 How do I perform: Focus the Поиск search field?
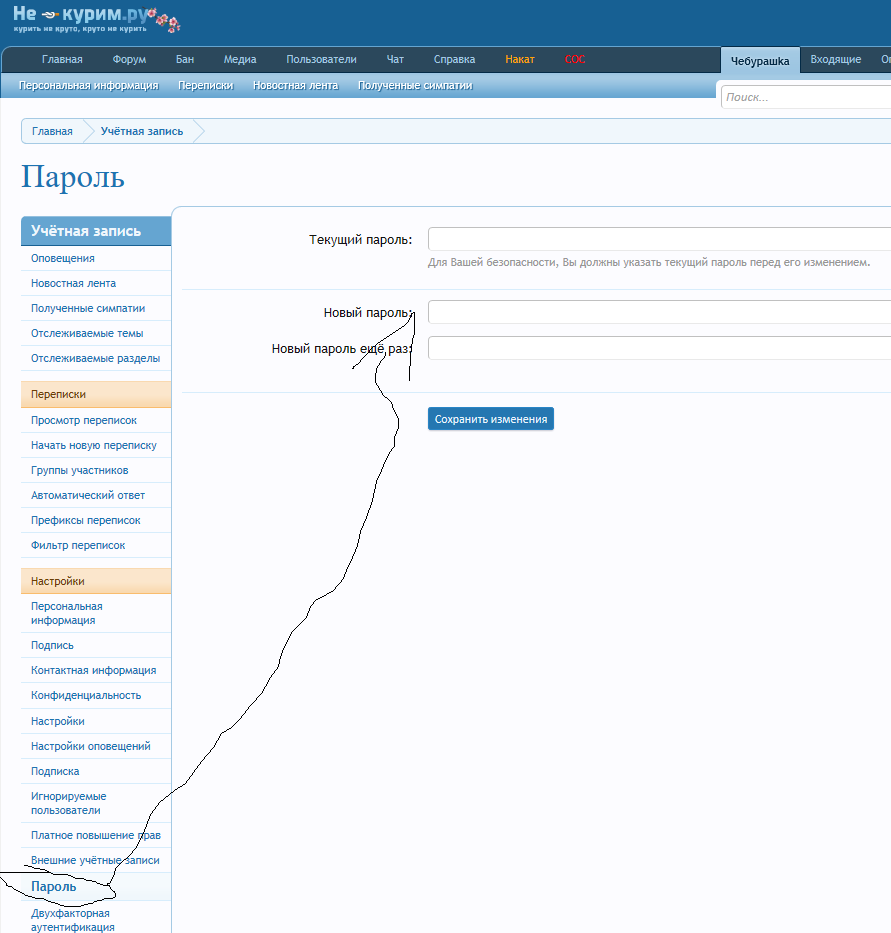806,97
